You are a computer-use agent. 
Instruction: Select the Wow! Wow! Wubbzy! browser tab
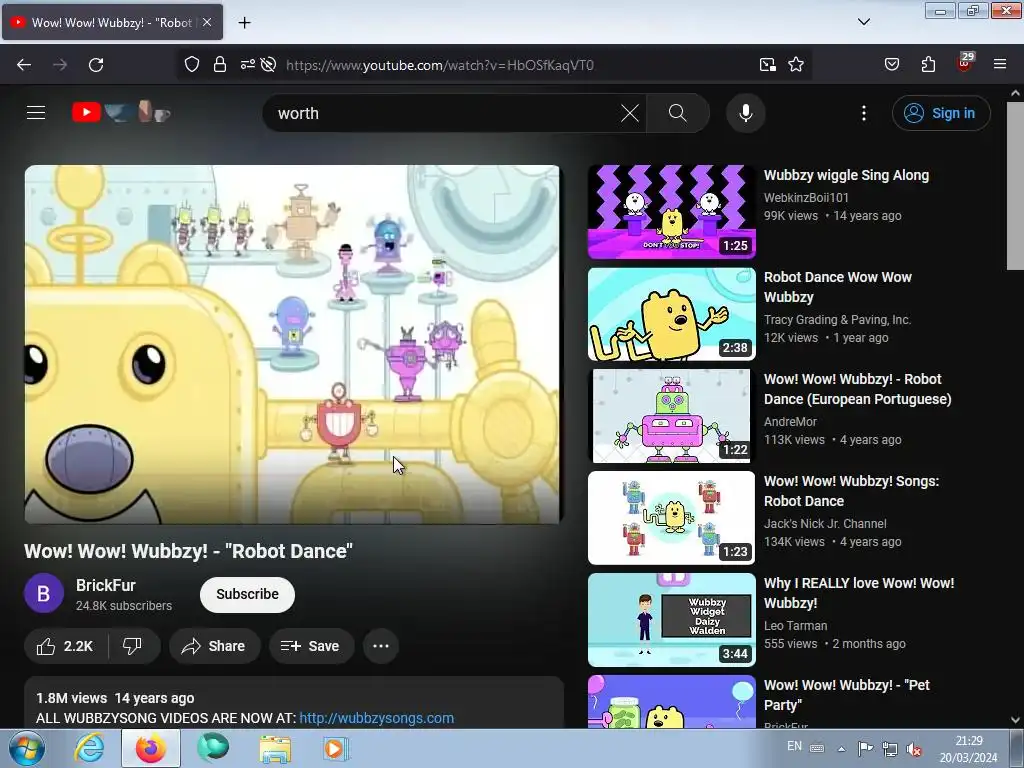pyautogui.click(x=112, y=22)
